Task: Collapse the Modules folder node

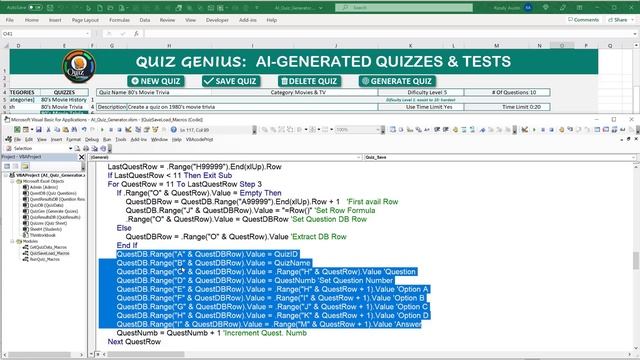Action: pos(13,241)
